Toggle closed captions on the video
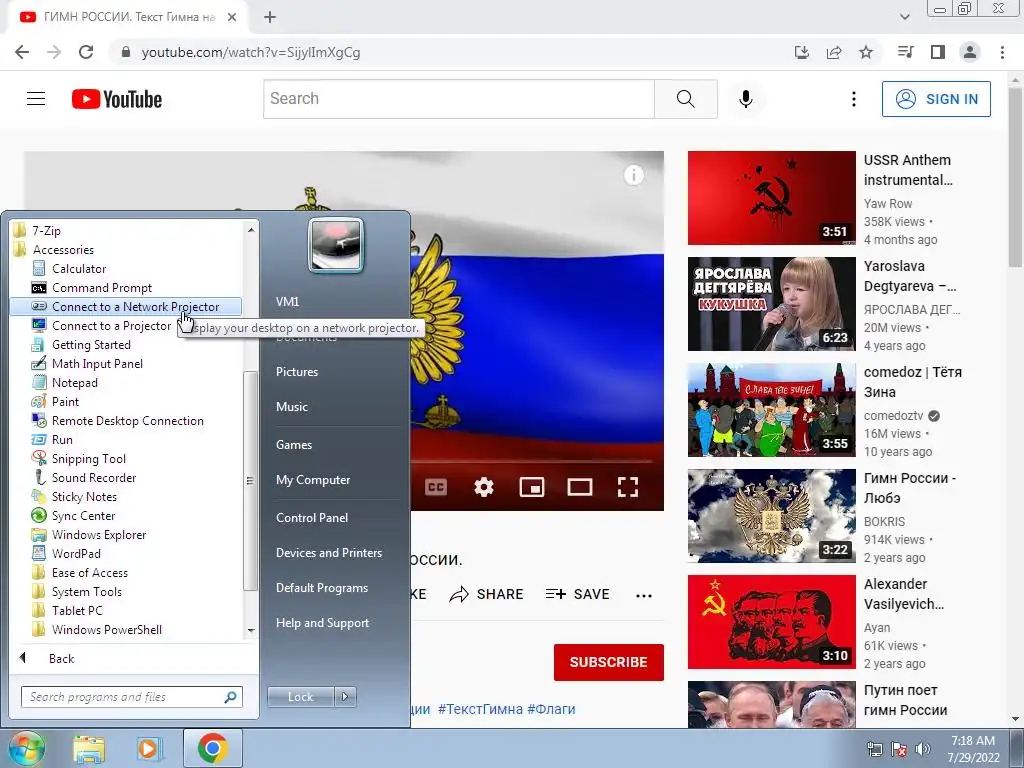 pos(436,487)
